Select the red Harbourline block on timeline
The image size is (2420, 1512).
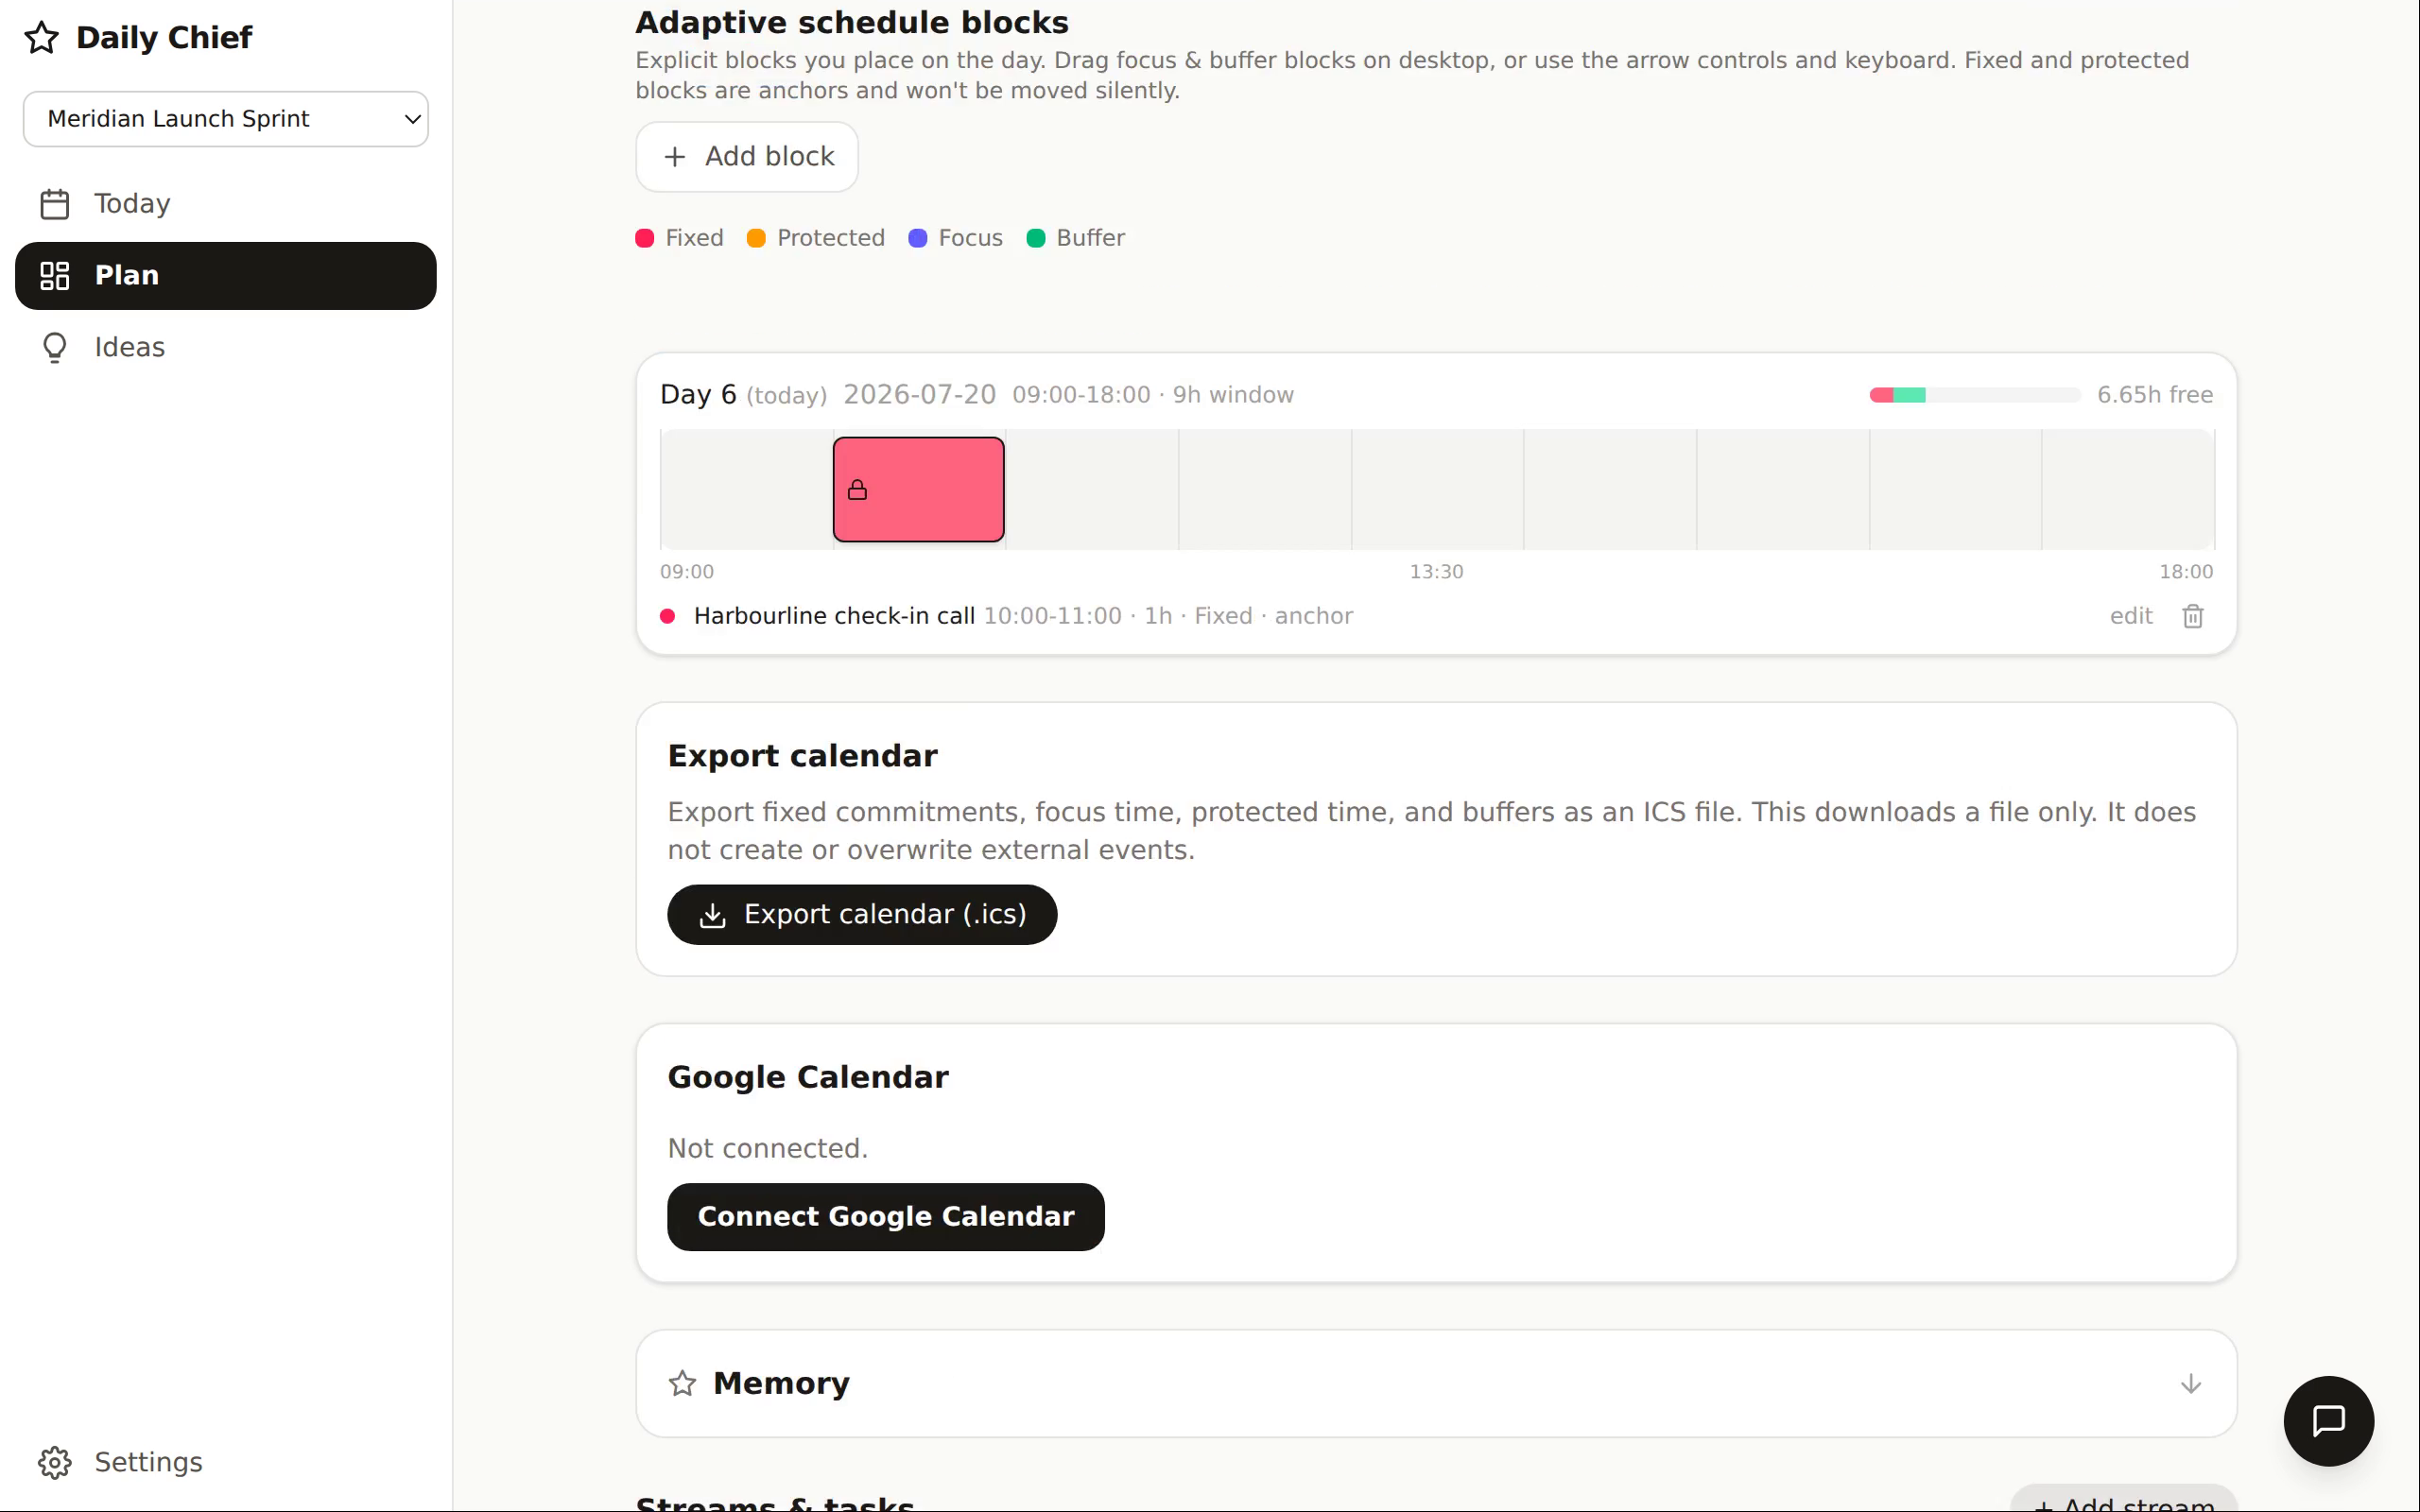pyautogui.click(x=918, y=490)
